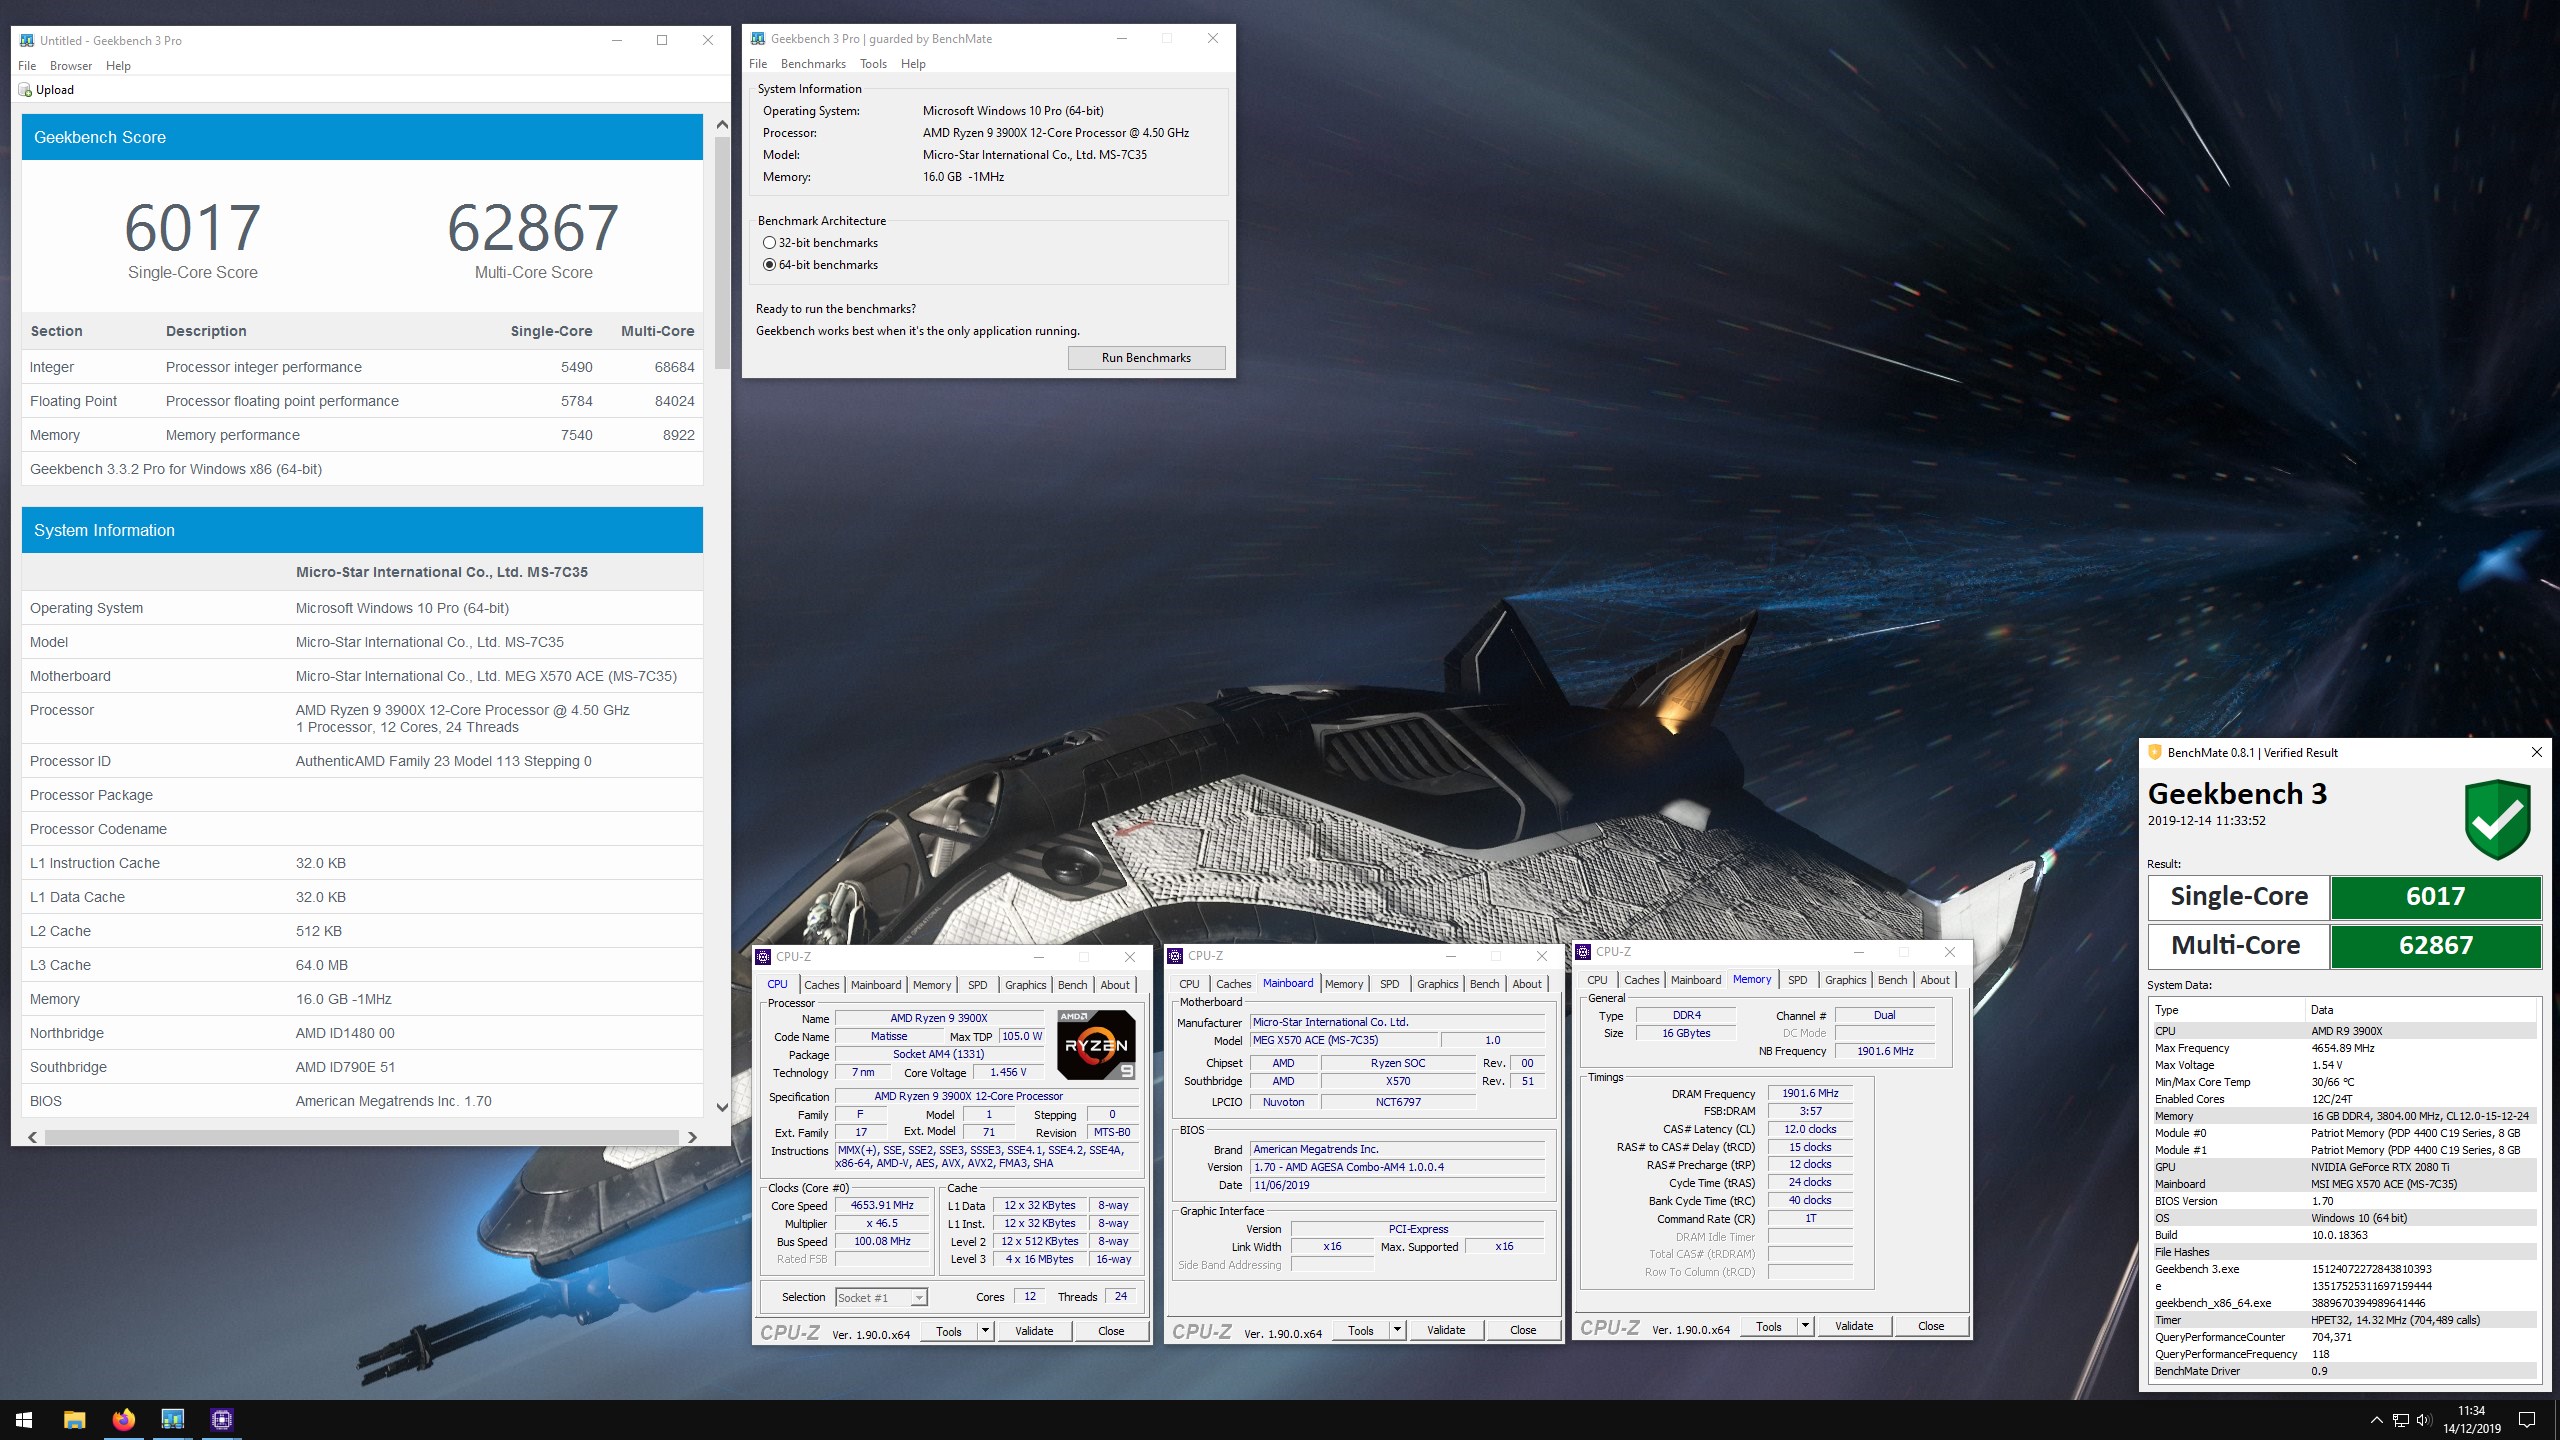Open About tab in Mainboard CPU-Z window

pyautogui.click(x=1526, y=984)
